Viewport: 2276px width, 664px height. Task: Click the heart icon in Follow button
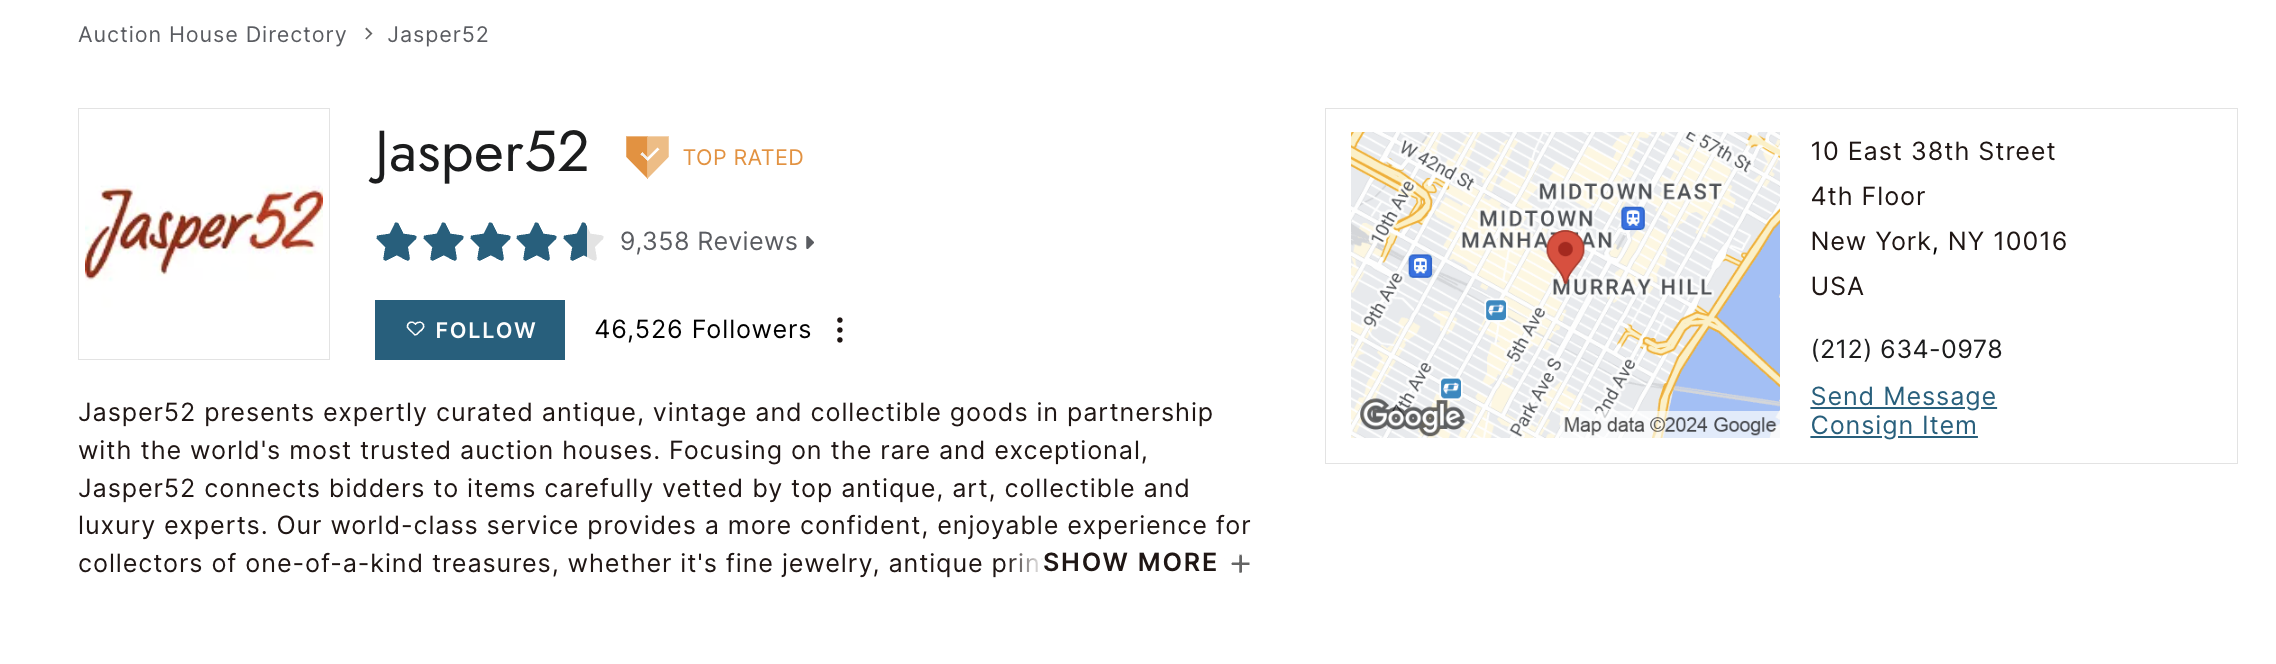coord(416,329)
